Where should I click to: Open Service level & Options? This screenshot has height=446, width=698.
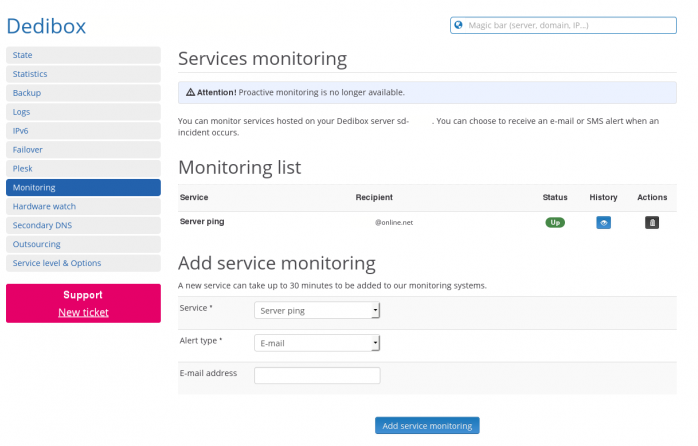[x=83, y=263]
